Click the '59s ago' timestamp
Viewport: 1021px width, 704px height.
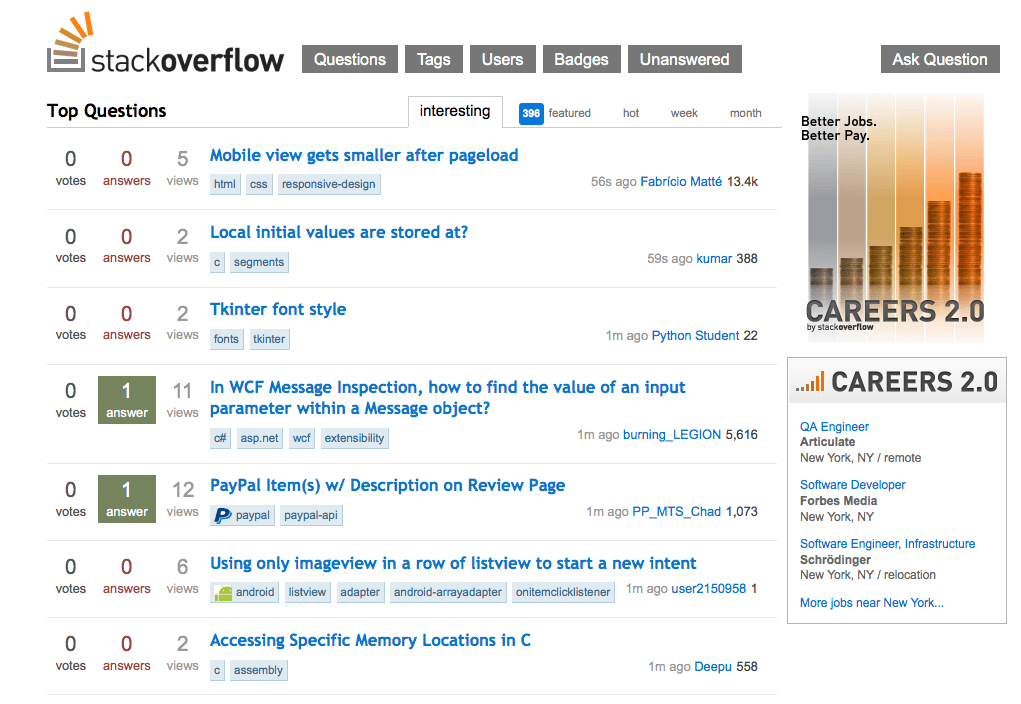[x=670, y=259]
